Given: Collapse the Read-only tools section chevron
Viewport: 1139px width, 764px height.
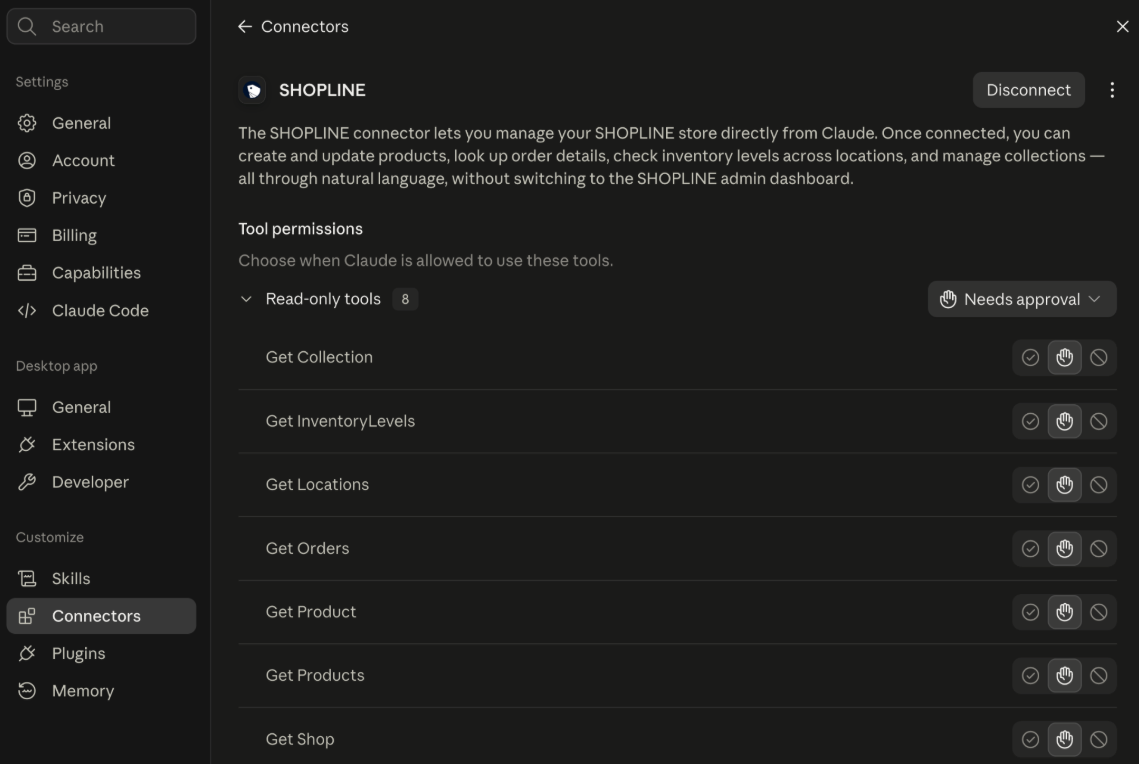Looking at the screenshot, I should (x=246, y=299).
